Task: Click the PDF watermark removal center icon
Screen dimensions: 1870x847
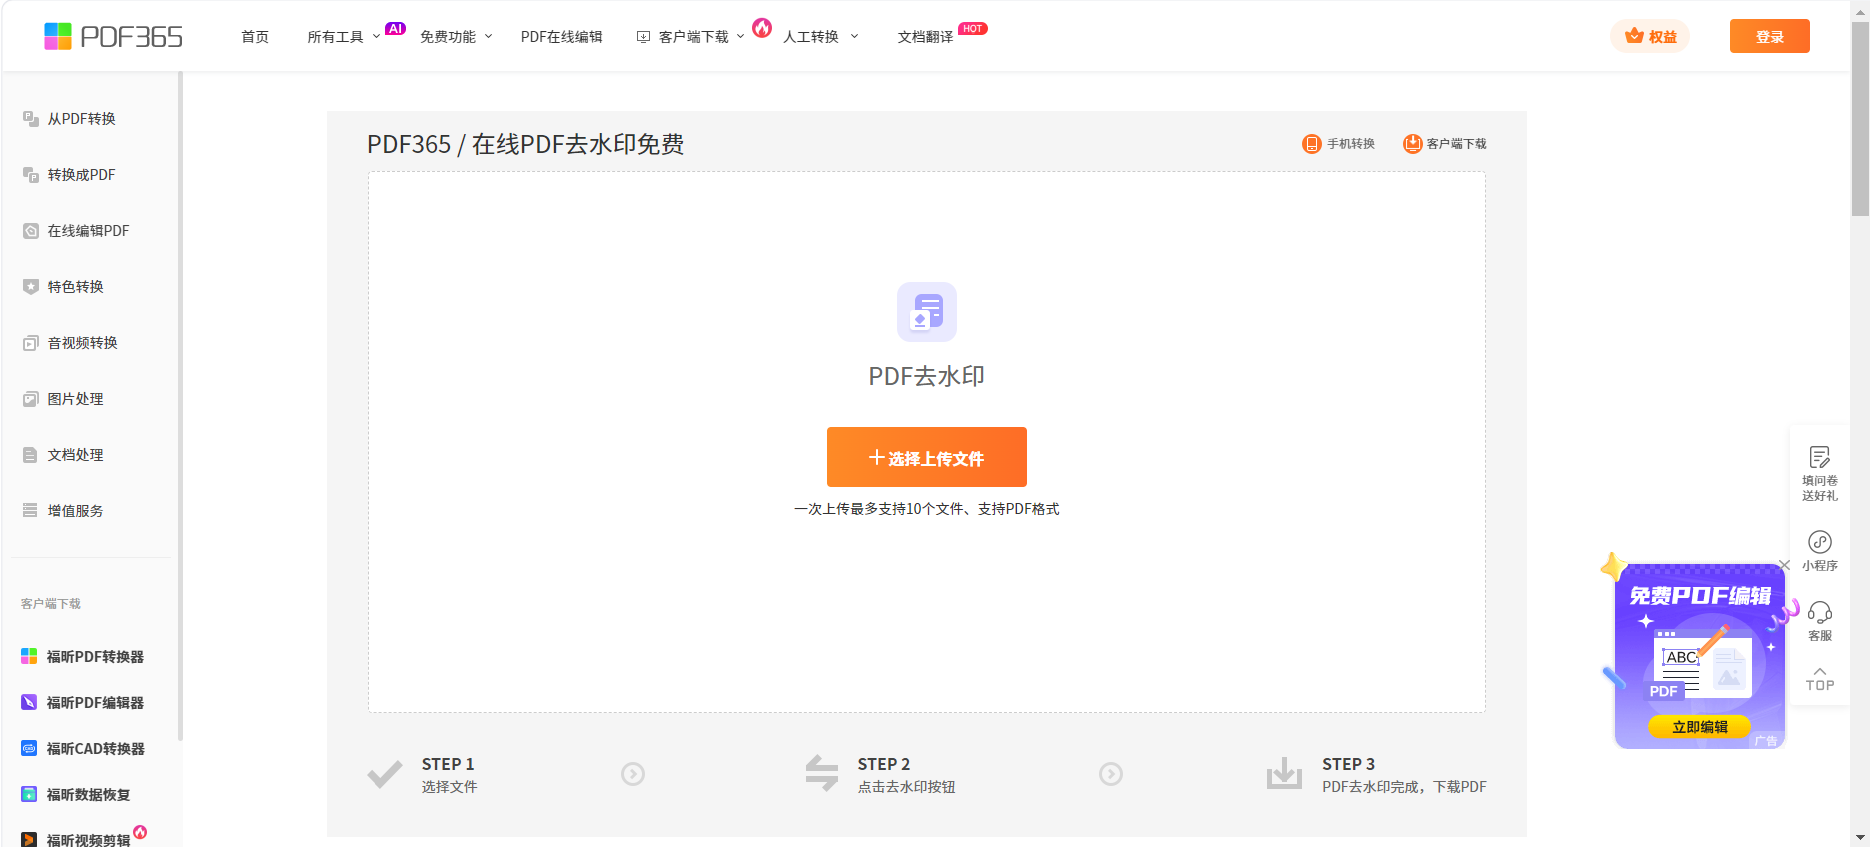Action: pyautogui.click(x=926, y=312)
